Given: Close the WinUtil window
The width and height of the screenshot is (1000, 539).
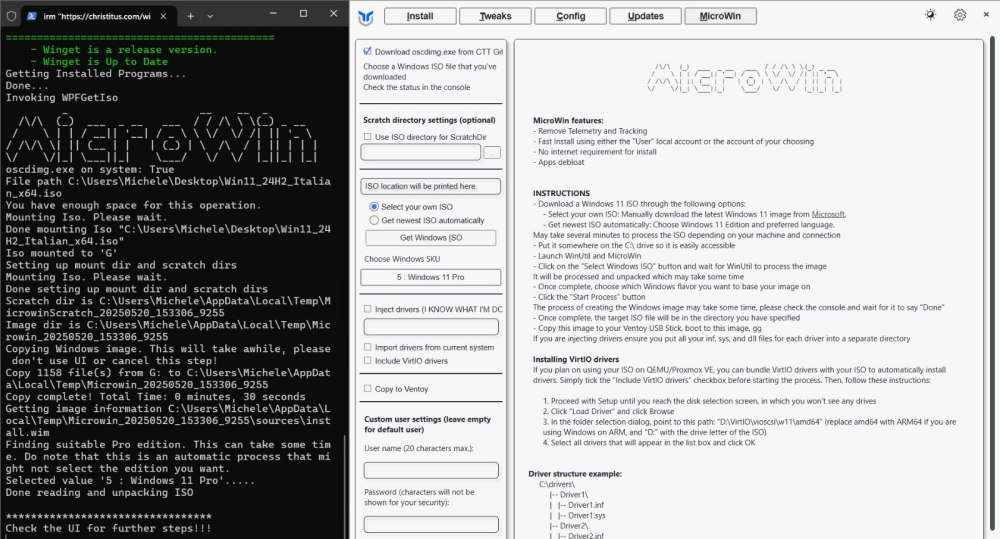Looking at the screenshot, I should click(x=985, y=14).
